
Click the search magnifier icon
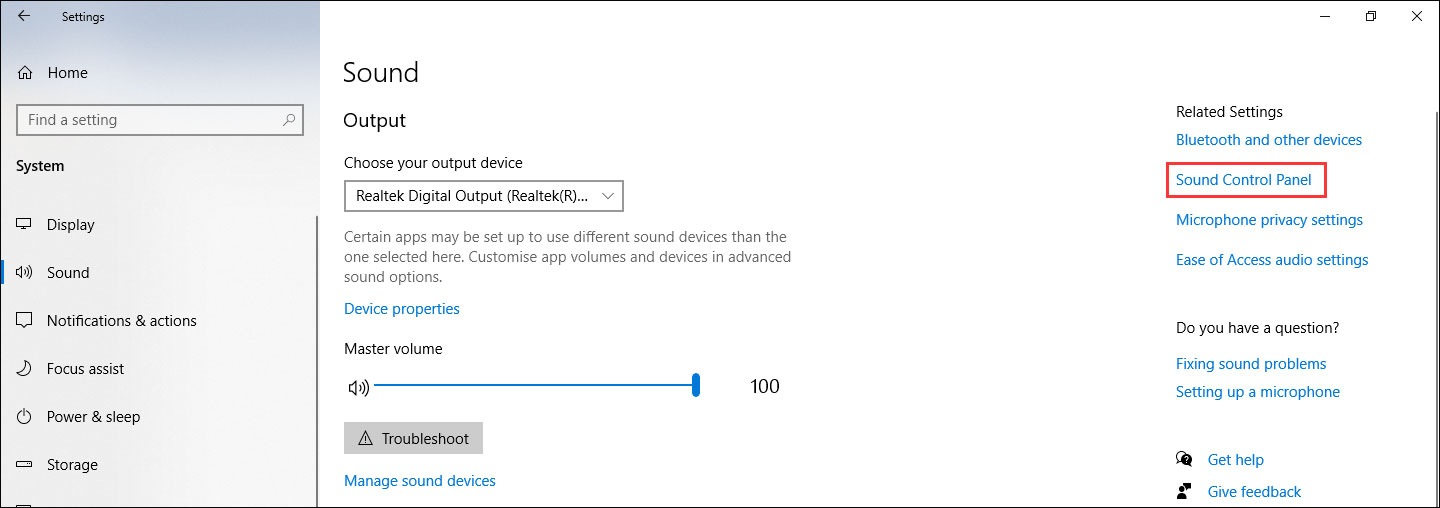pos(289,120)
